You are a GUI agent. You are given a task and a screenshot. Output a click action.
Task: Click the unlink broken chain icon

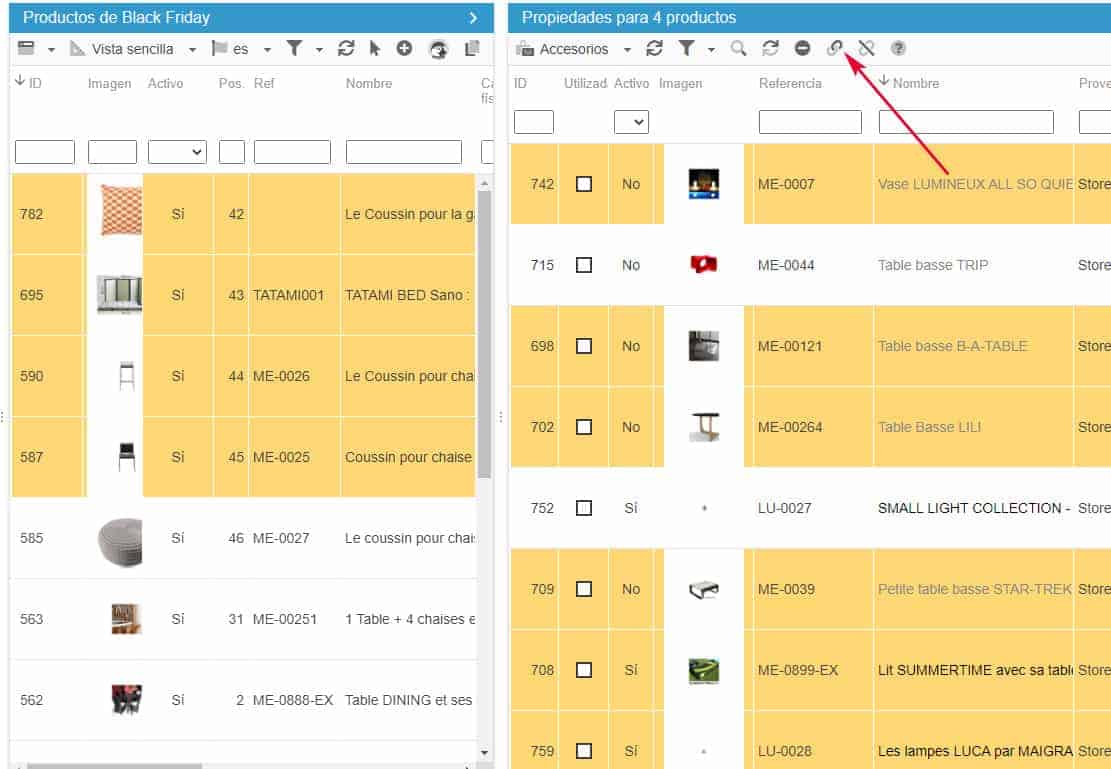coord(866,48)
